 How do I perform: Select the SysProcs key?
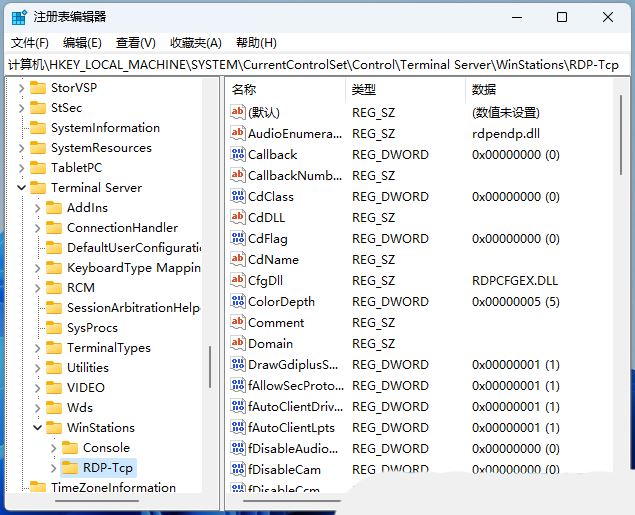pyautogui.click(x=92, y=328)
